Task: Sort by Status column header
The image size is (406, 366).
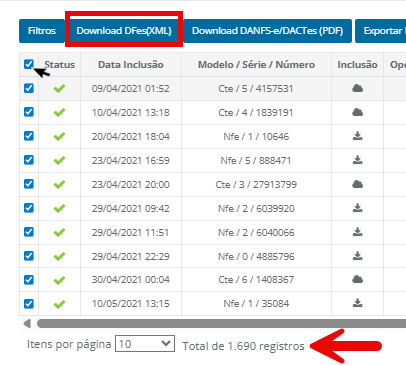Action: [x=60, y=64]
